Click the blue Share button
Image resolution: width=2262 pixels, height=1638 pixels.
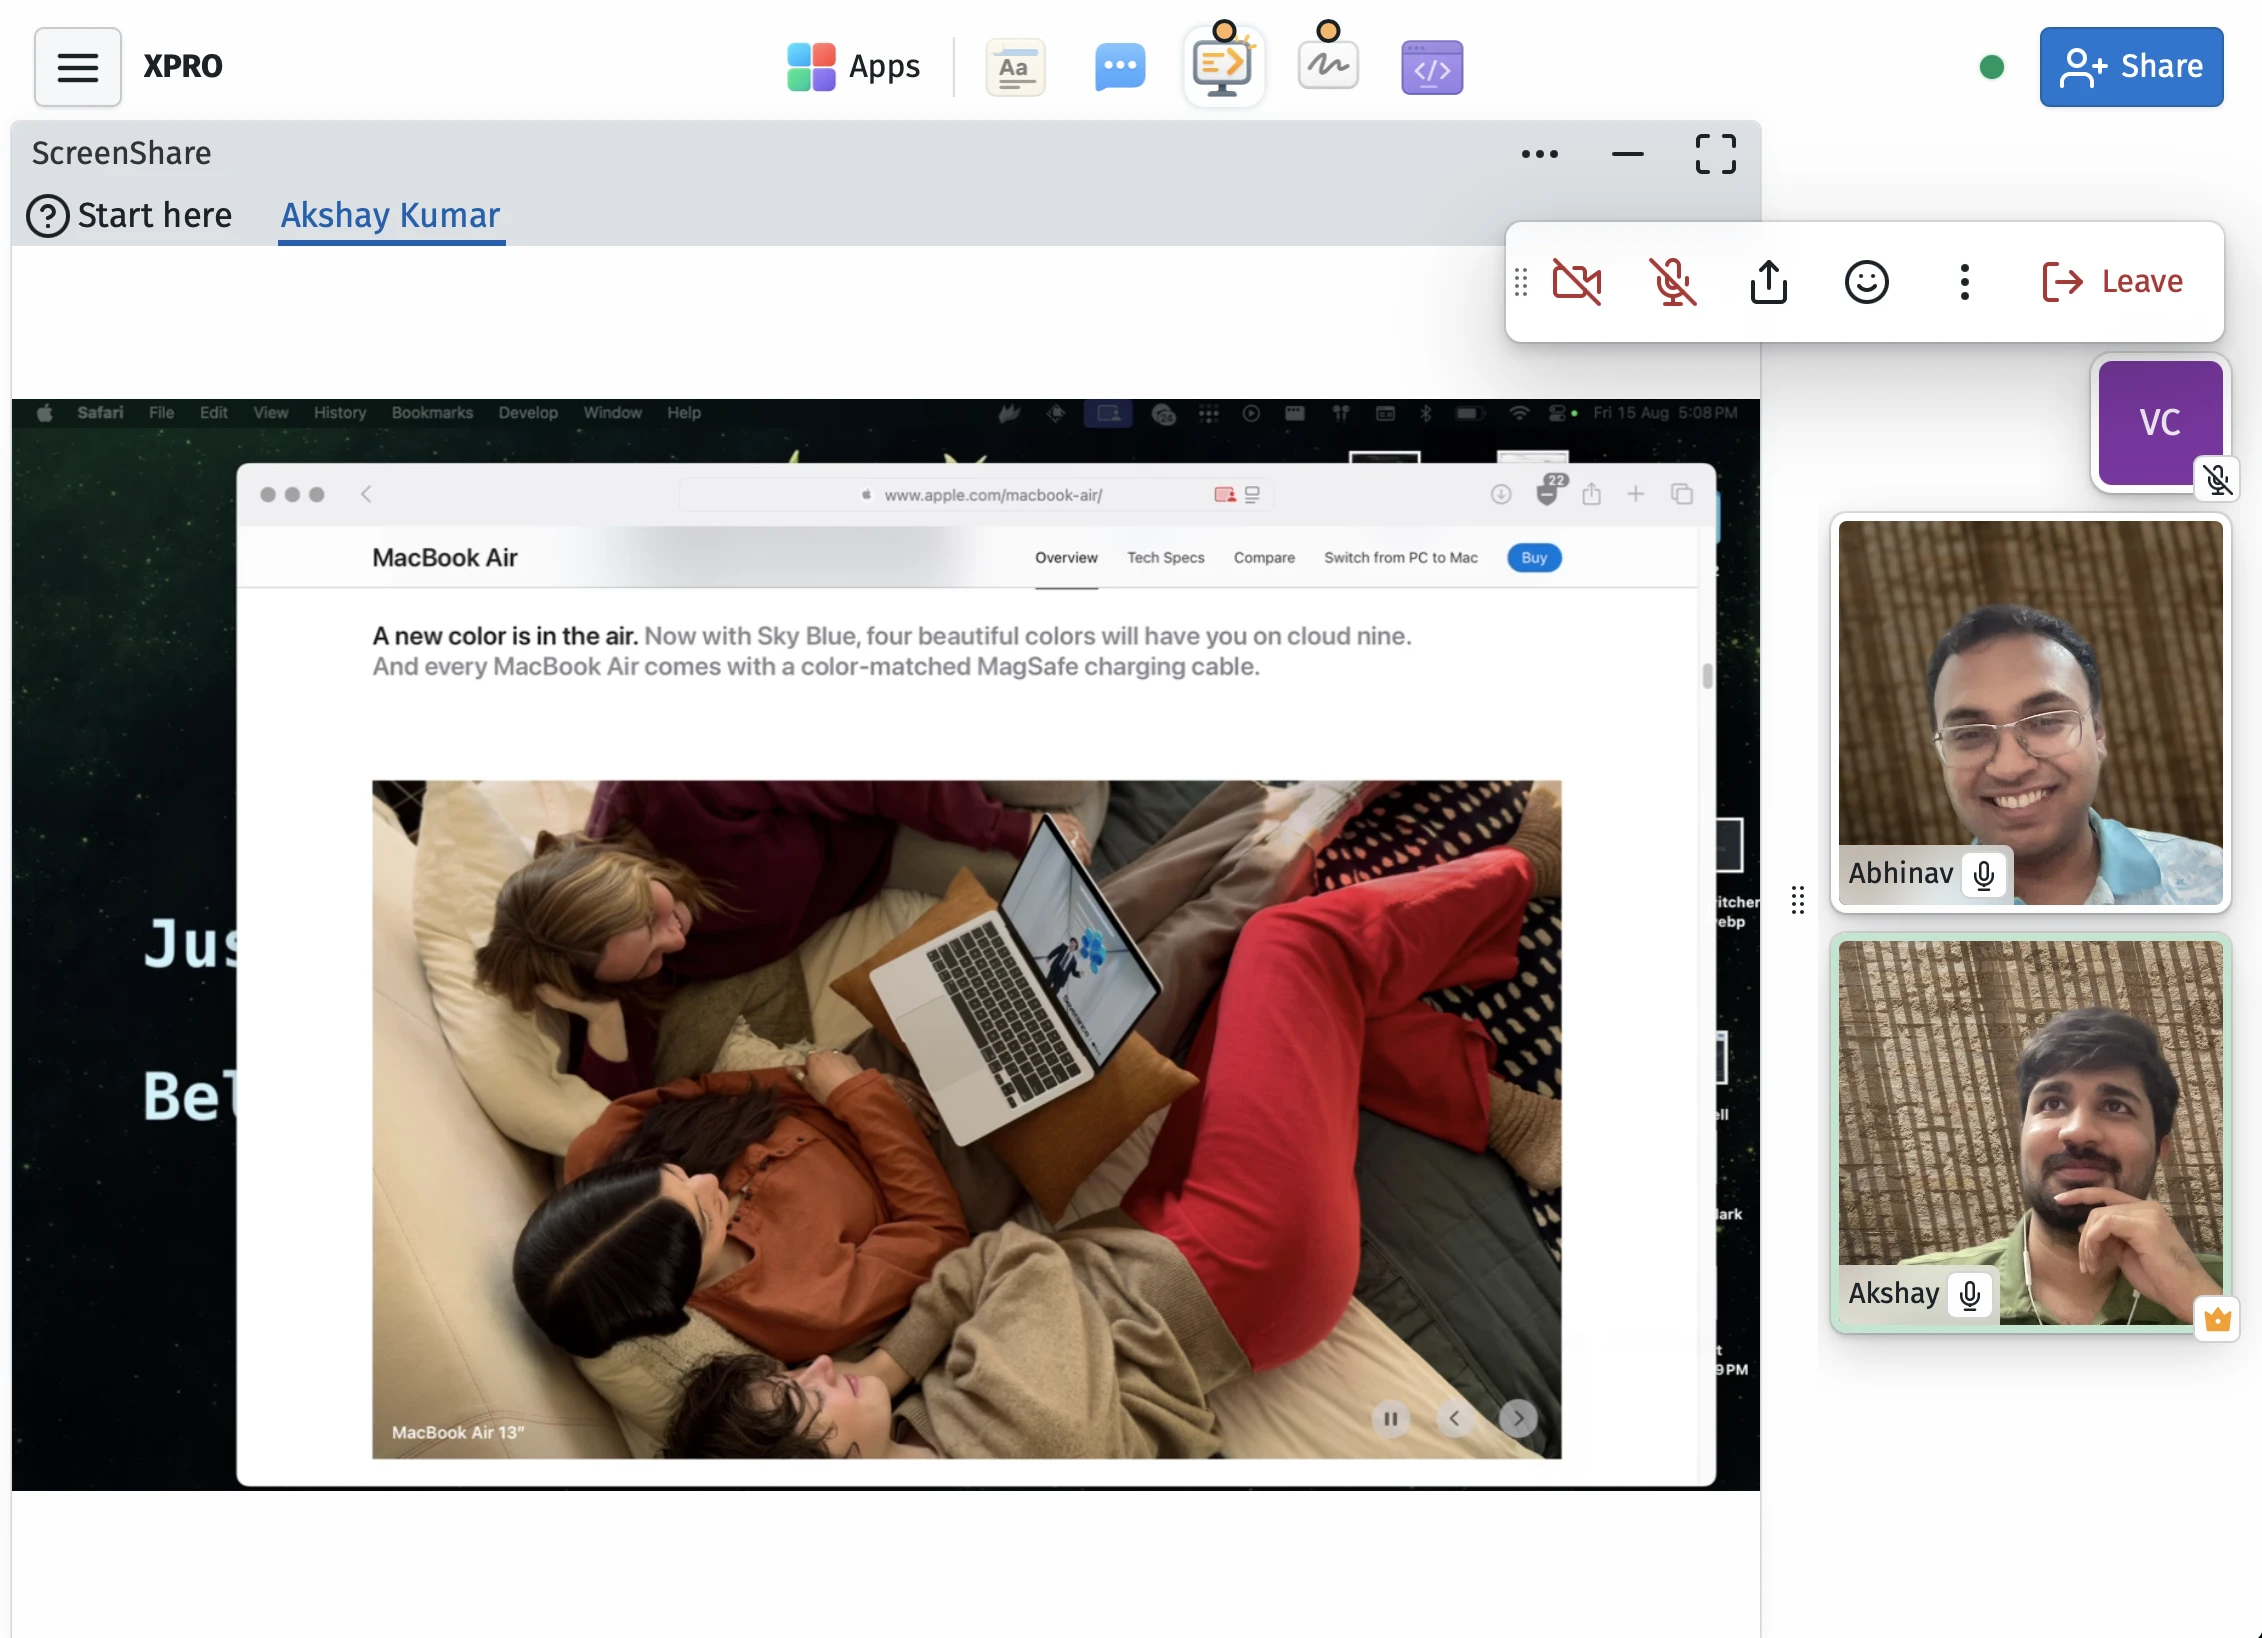click(2131, 67)
